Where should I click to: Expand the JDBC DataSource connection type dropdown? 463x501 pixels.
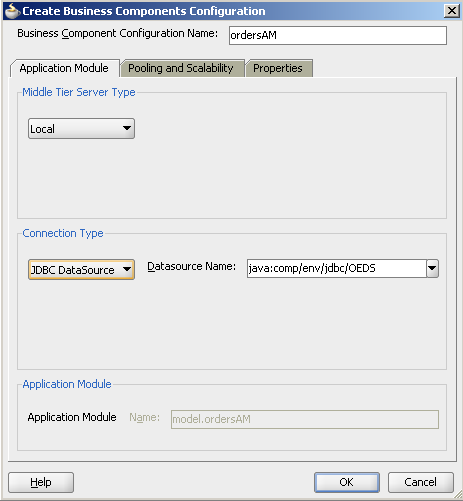(x=81, y=269)
